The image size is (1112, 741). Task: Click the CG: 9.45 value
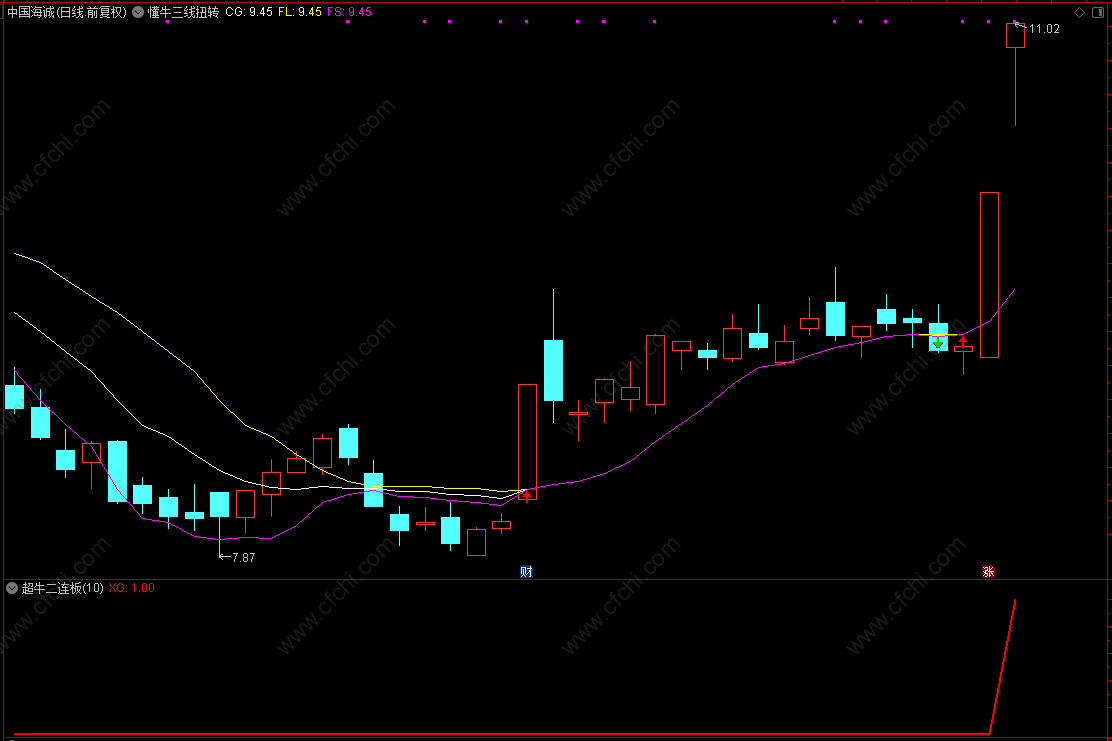pyautogui.click(x=249, y=12)
